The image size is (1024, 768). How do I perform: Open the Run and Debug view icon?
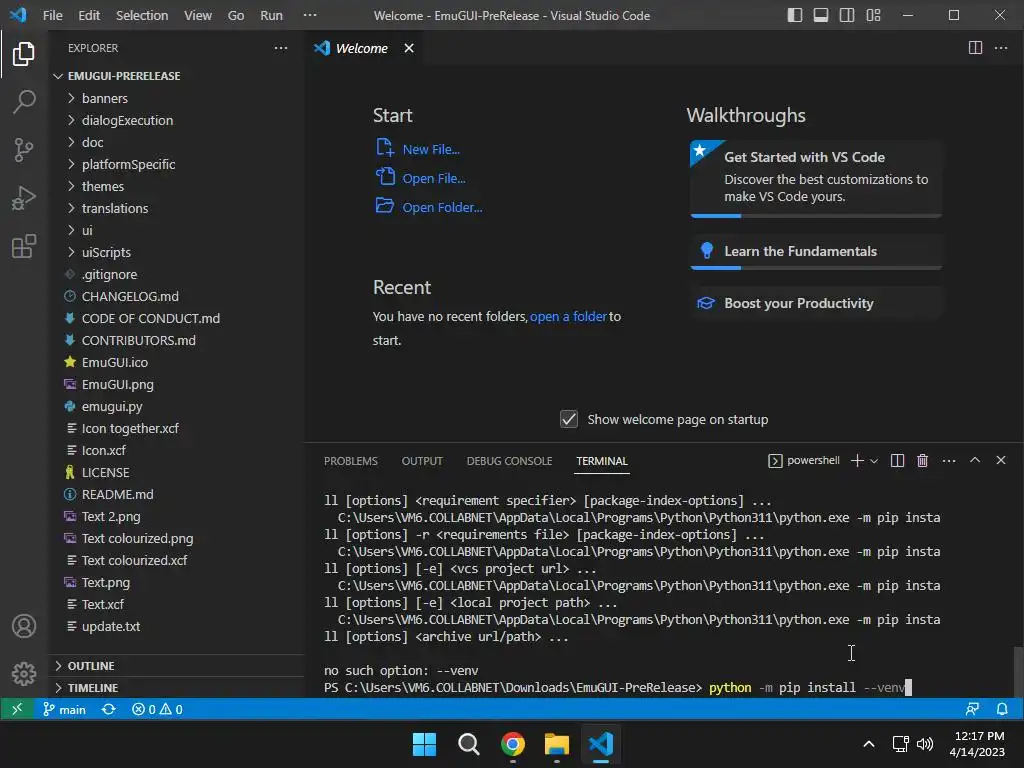point(24,198)
